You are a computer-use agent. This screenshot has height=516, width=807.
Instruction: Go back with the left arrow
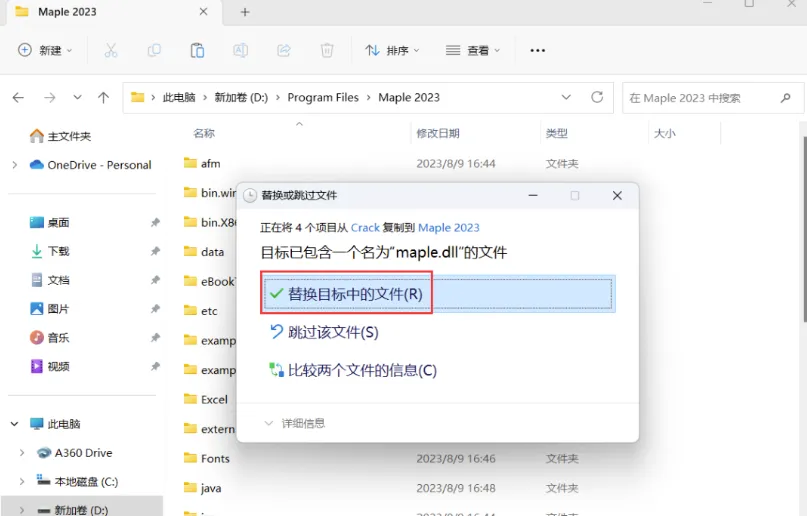[x=19, y=98]
